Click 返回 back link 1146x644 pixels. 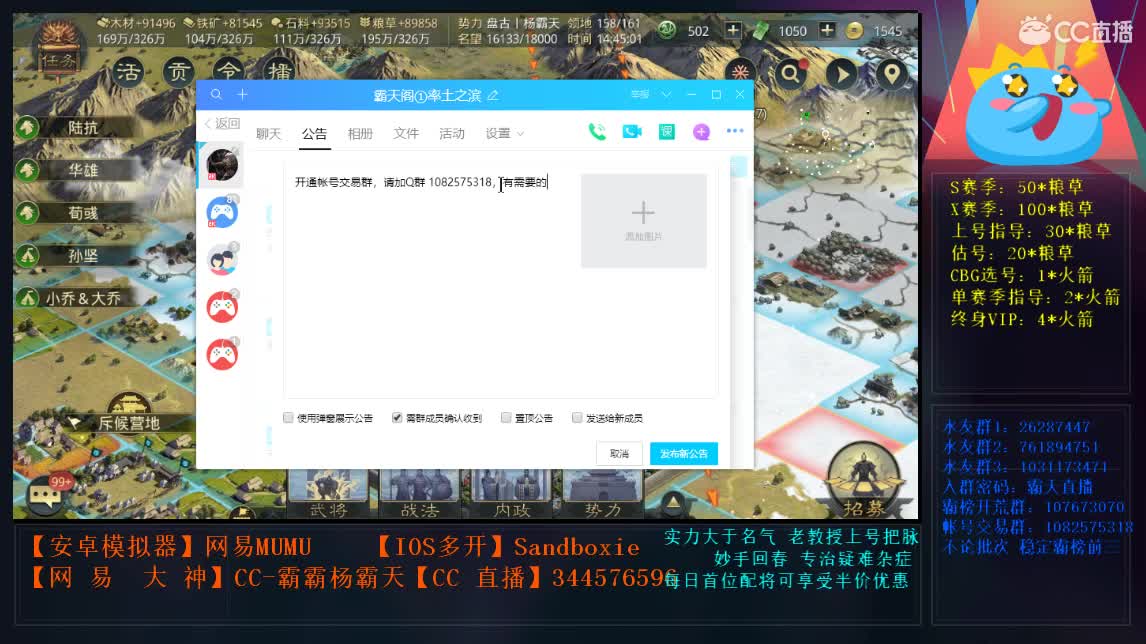coord(222,124)
